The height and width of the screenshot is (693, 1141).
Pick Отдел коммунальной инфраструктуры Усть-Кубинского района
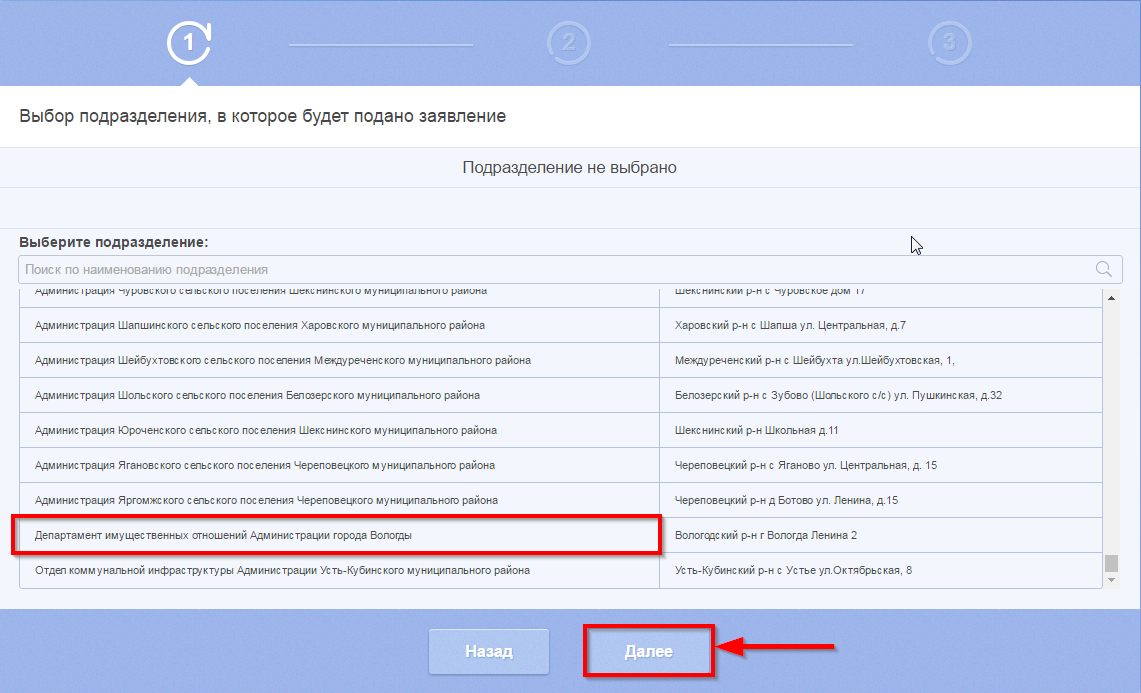coord(282,570)
